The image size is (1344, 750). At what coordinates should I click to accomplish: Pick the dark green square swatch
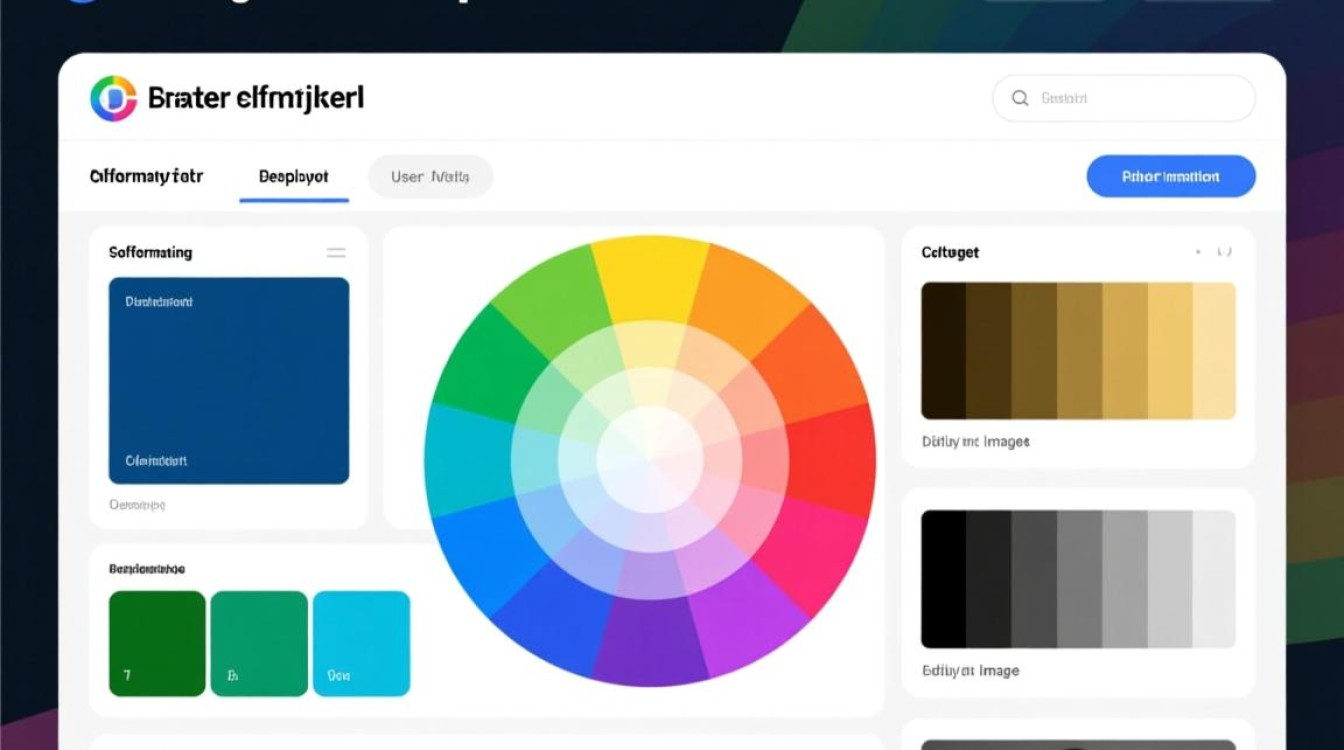(157, 643)
